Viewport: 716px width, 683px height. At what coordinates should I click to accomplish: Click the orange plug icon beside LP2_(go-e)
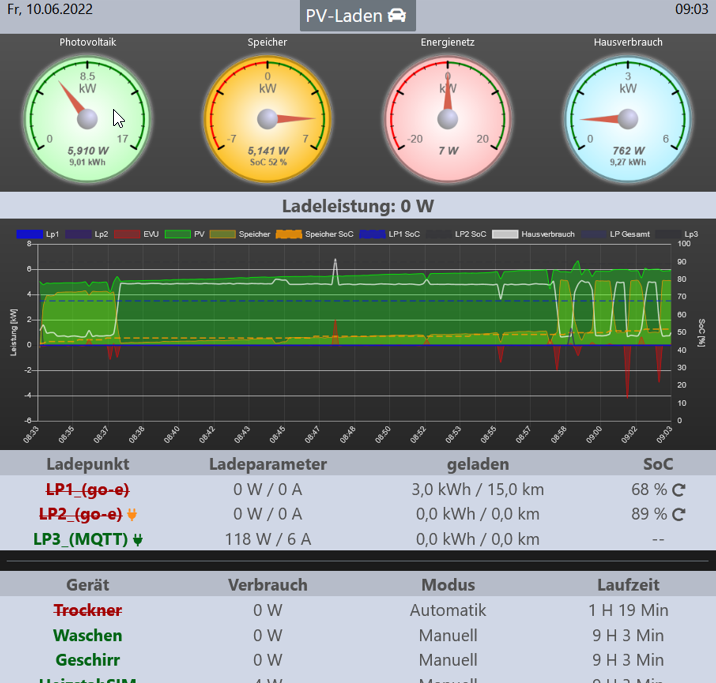[x=131, y=515]
